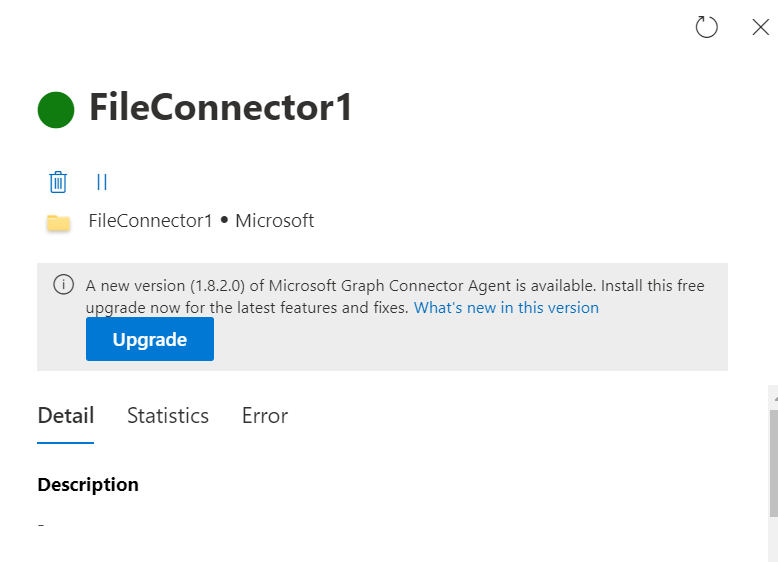Click the new version notification message text
This screenshot has height=562, width=778.
[x=395, y=286]
